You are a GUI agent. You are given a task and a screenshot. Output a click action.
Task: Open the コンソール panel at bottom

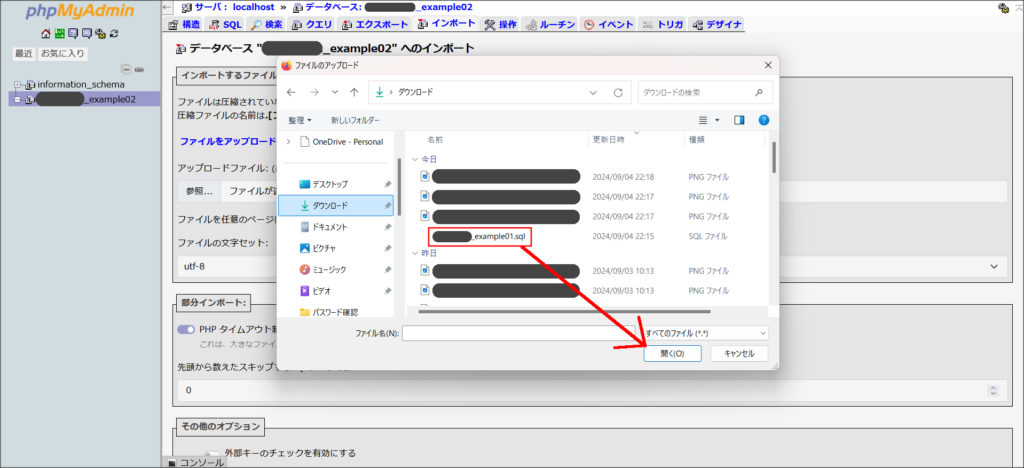pyautogui.click(x=197, y=462)
